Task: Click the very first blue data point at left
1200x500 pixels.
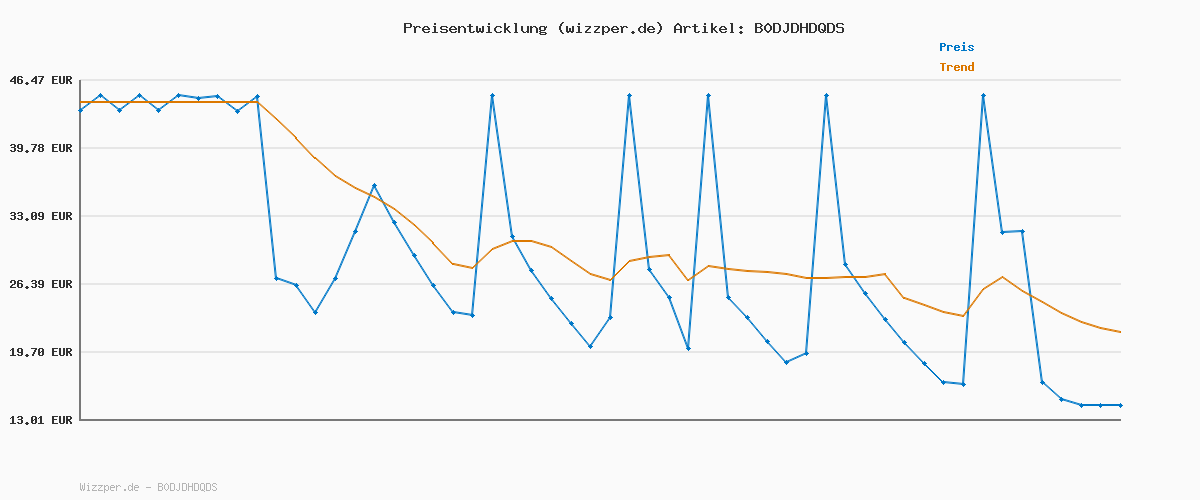Action: coord(81,110)
